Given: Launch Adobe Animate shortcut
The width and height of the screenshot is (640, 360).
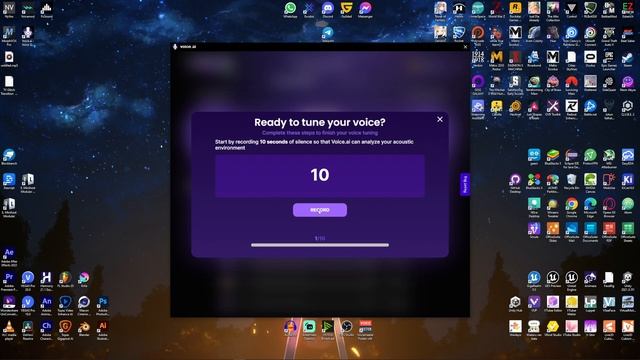Looking at the screenshot, I should pos(47,305).
